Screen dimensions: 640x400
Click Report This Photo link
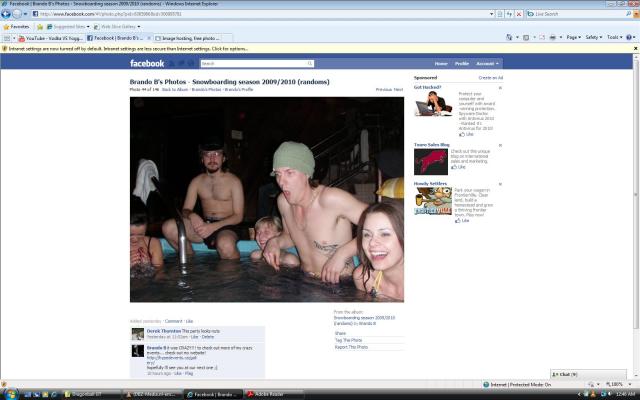click(x=351, y=347)
